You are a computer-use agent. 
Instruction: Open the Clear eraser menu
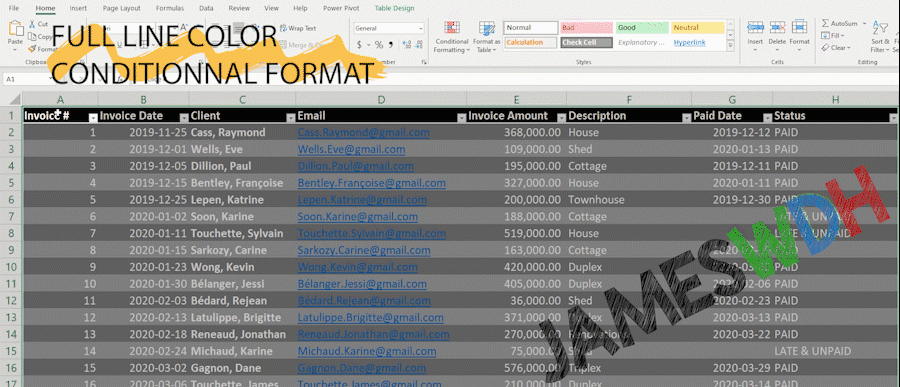coord(836,48)
